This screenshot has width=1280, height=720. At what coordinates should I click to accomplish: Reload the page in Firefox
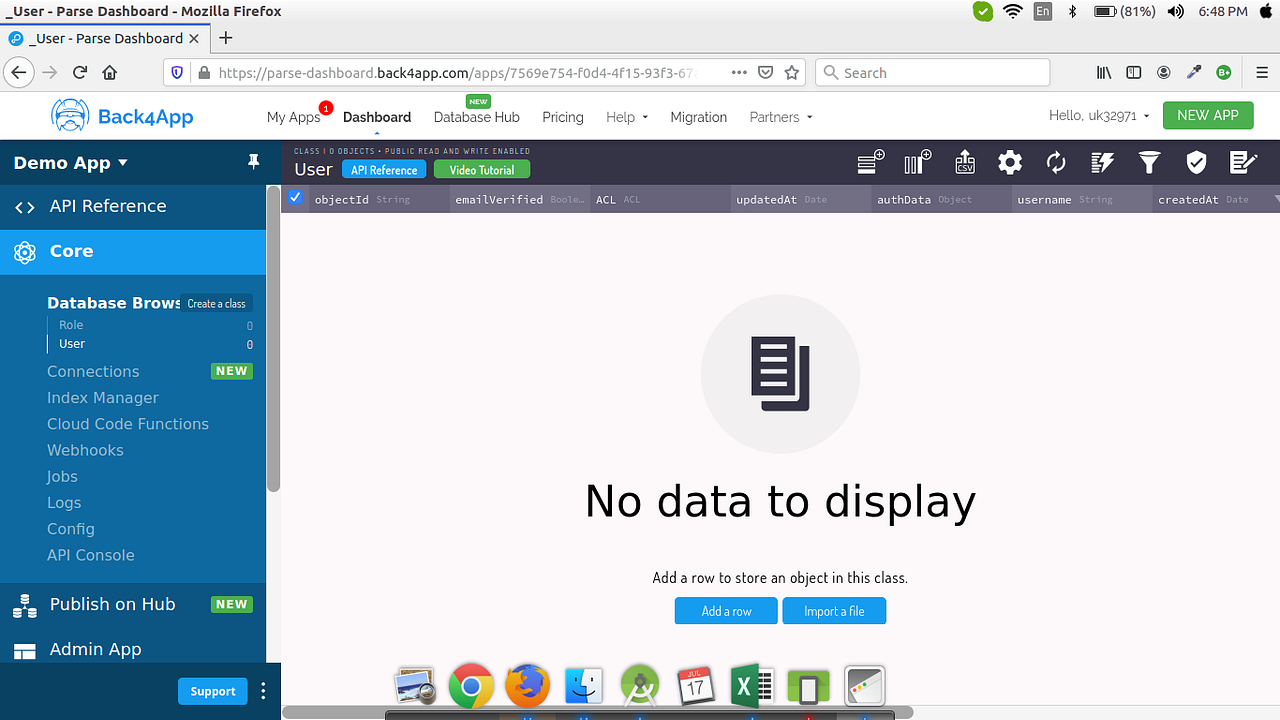(x=80, y=72)
